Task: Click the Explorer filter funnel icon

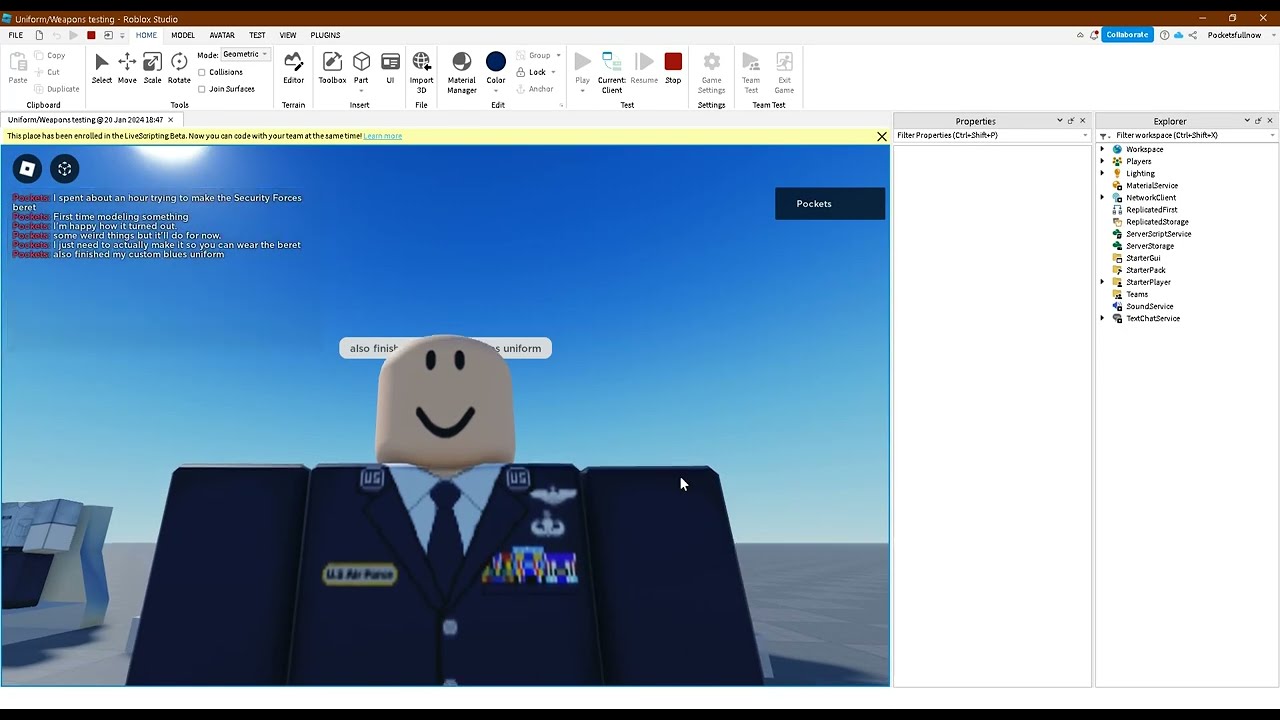Action: 1104,136
